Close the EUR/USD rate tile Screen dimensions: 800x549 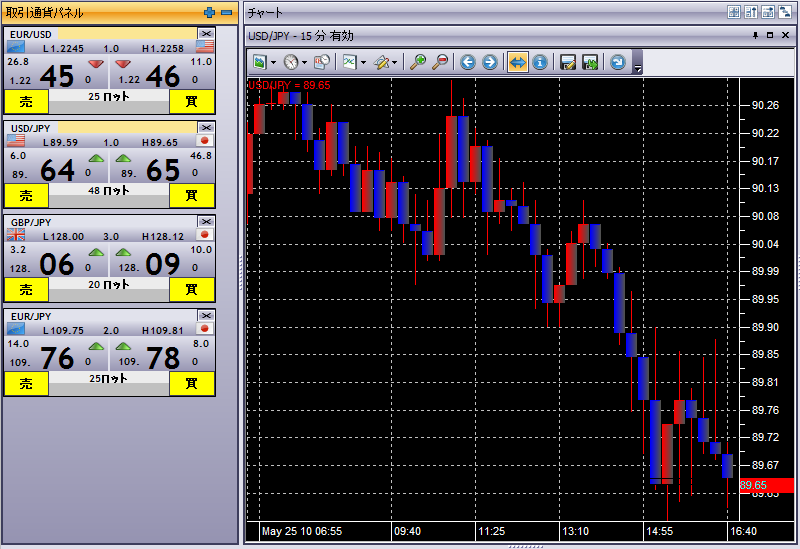(x=206, y=34)
